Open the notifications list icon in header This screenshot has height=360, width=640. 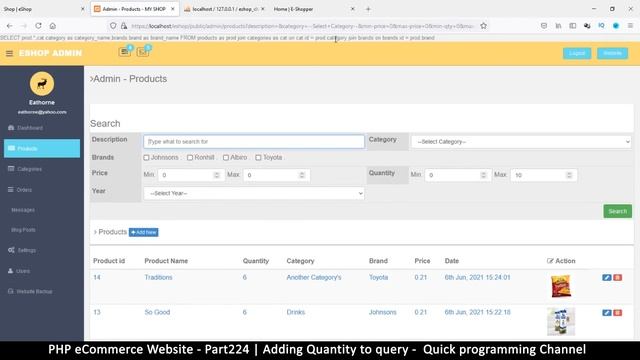point(124,52)
